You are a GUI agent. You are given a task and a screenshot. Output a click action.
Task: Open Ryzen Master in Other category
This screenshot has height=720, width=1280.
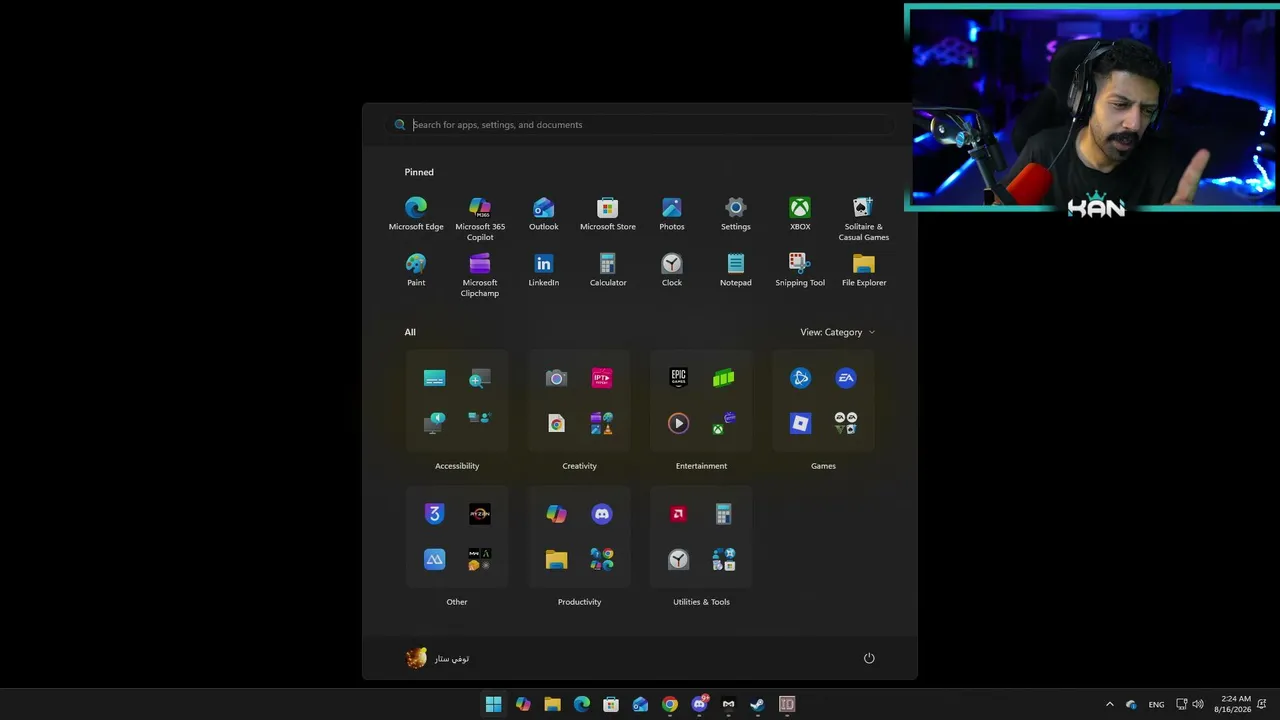pos(480,514)
